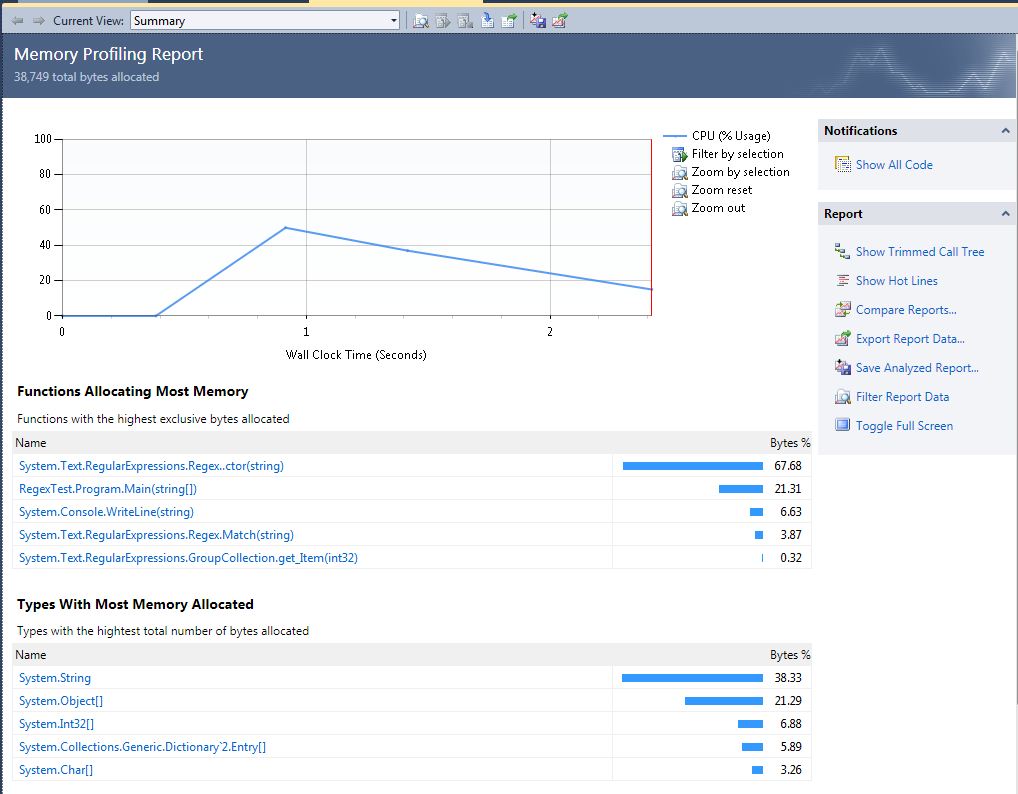Open the System.Text.RegularExpressions.Regex..ctor(string) function link
Image resolution: width=1018 pixels, height=794 pixels.
[152, 465]
